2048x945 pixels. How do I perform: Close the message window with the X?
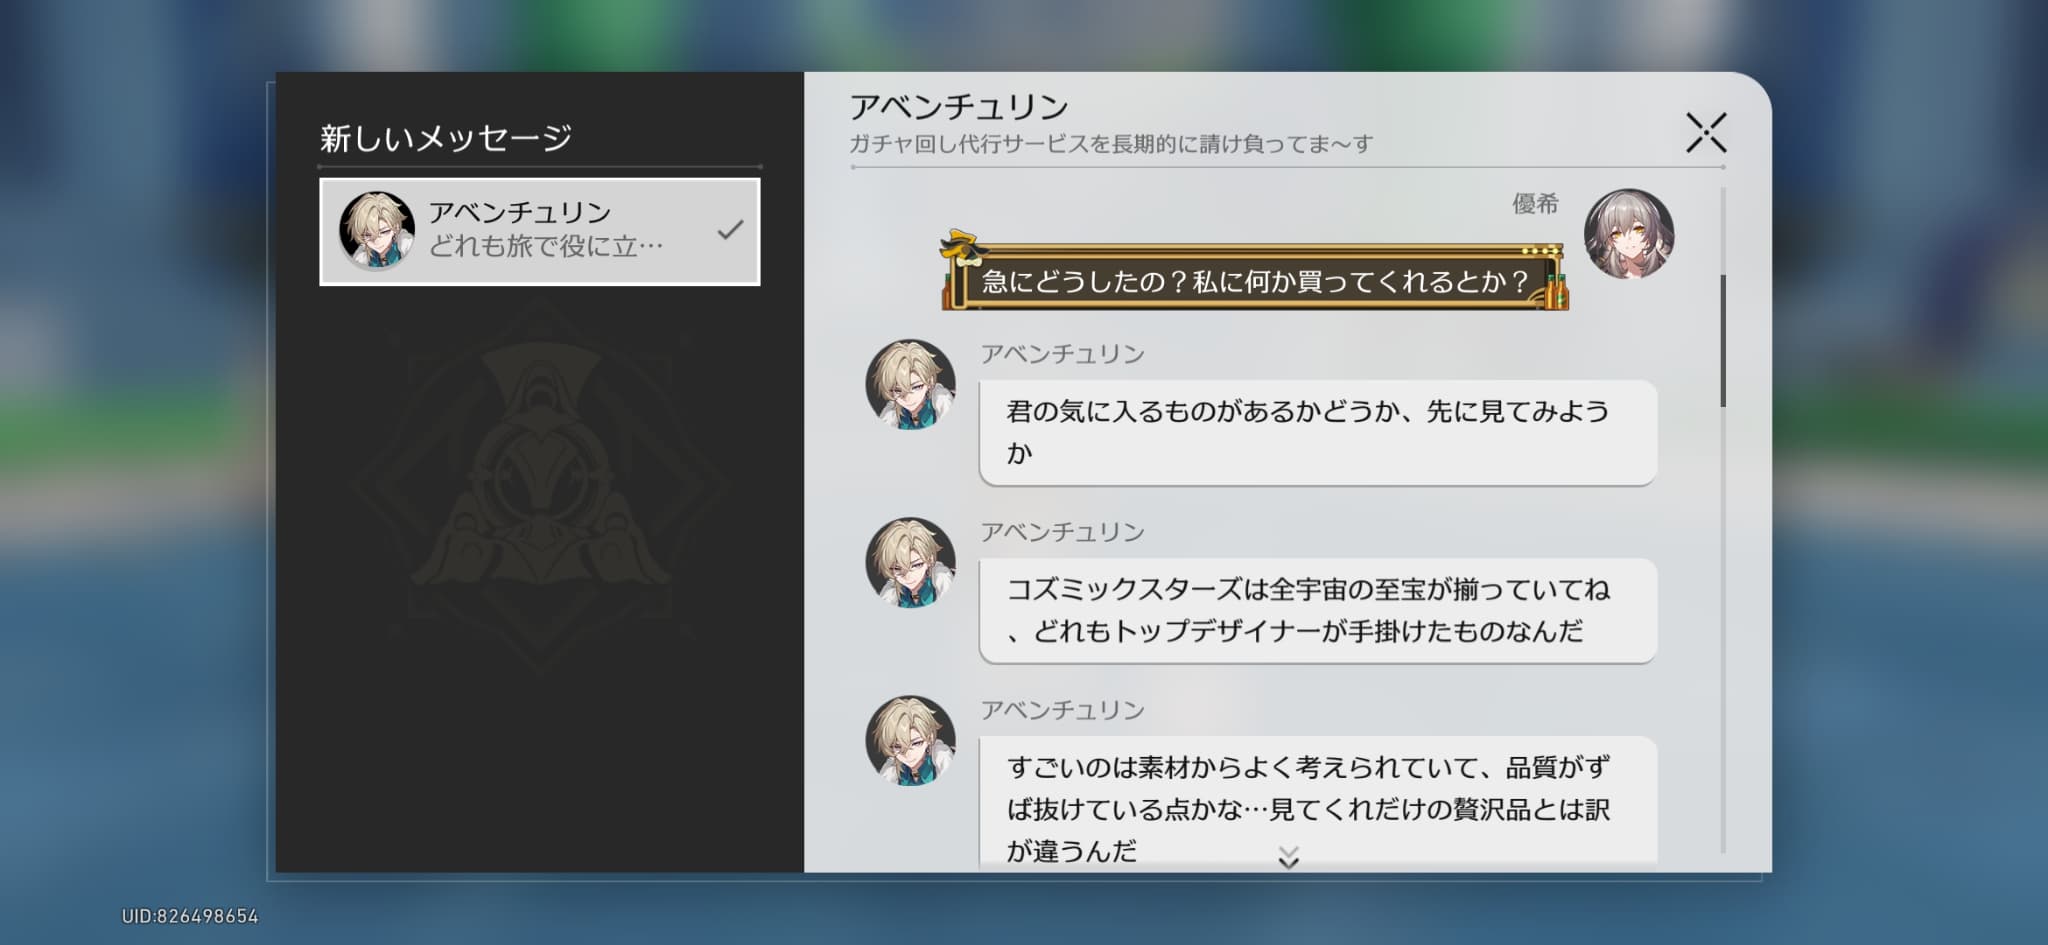pyautogui.click(x=1705, y=133)
